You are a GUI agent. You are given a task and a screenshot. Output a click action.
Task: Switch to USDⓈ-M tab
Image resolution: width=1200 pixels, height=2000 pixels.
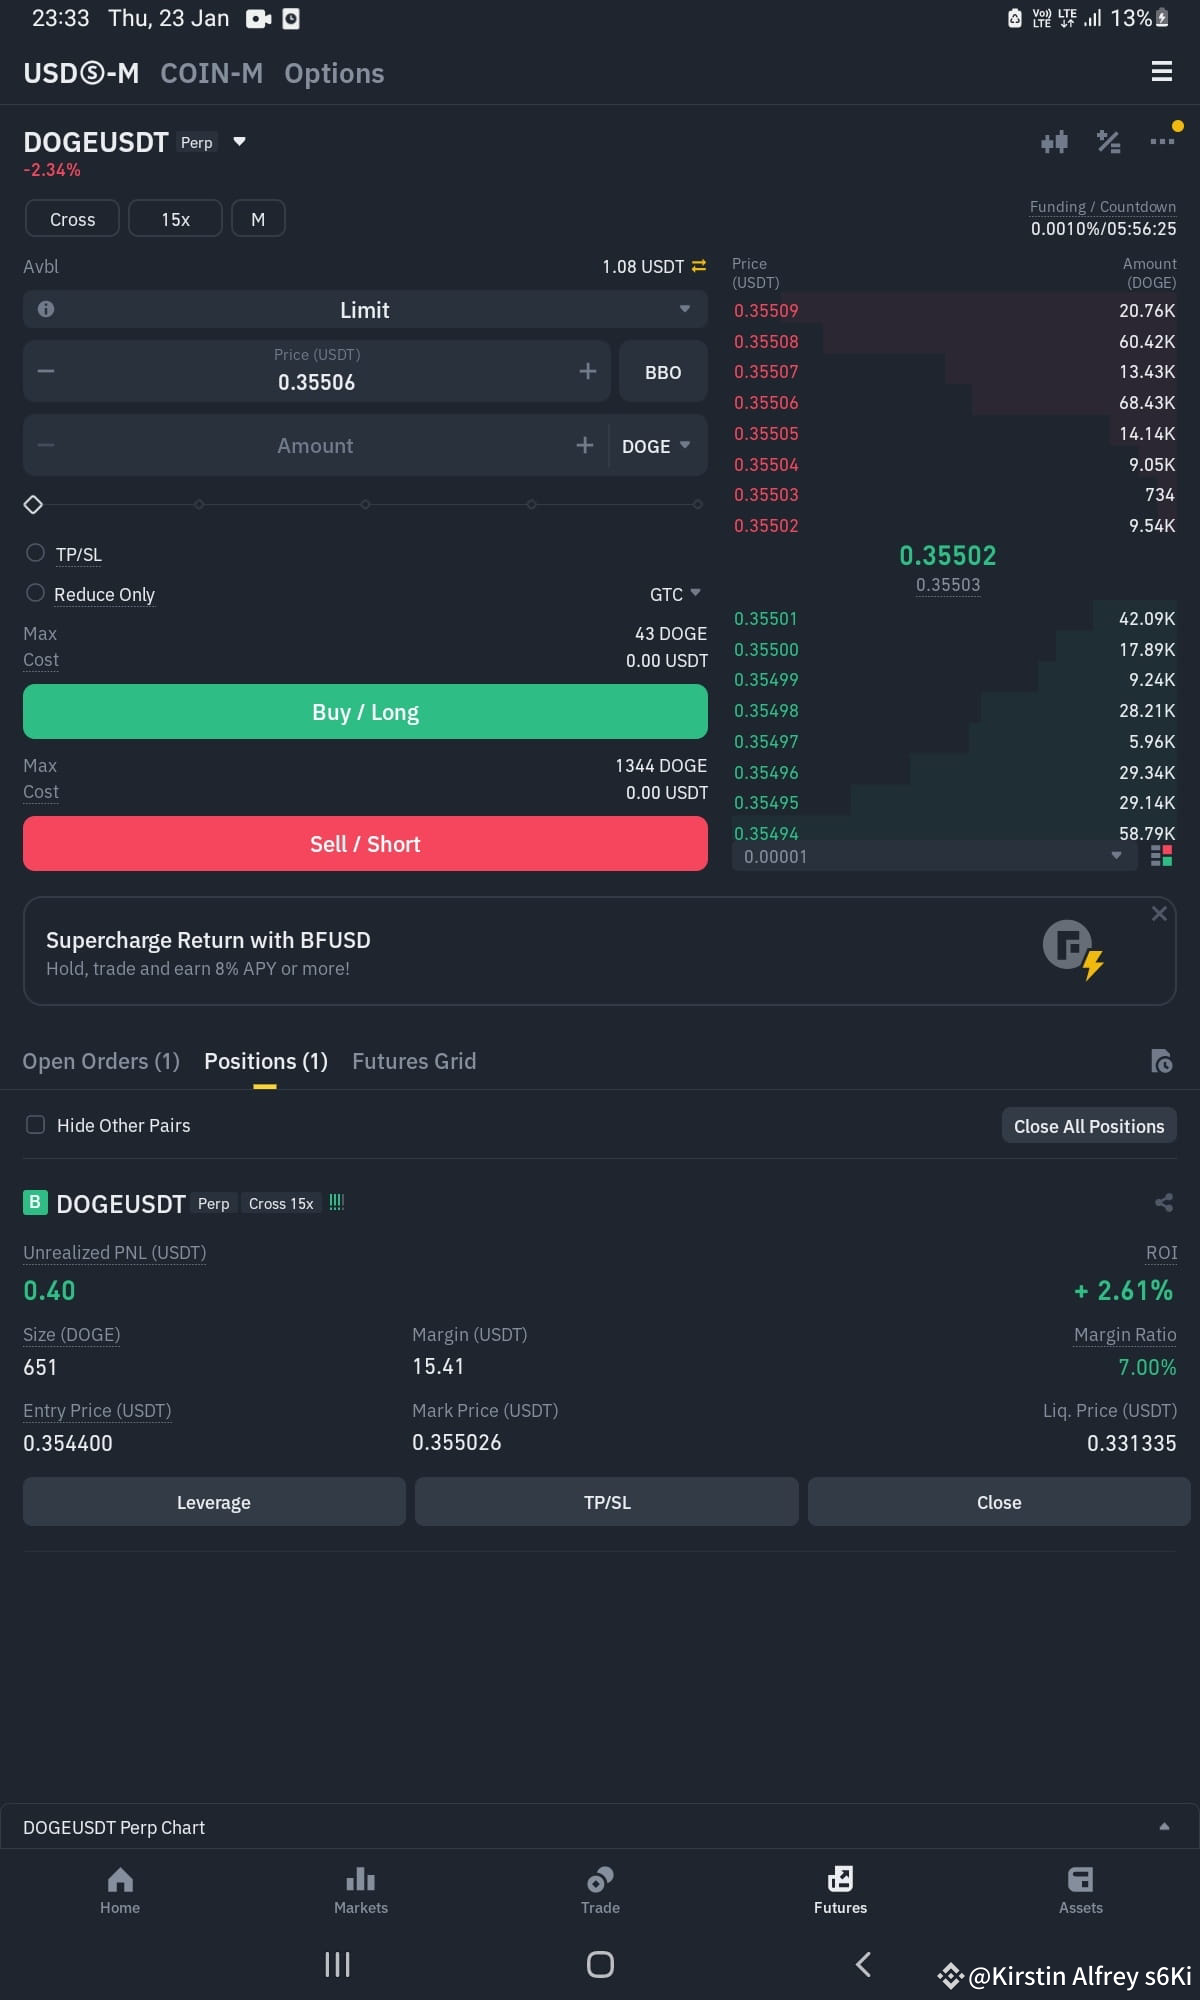coord(81,73)
